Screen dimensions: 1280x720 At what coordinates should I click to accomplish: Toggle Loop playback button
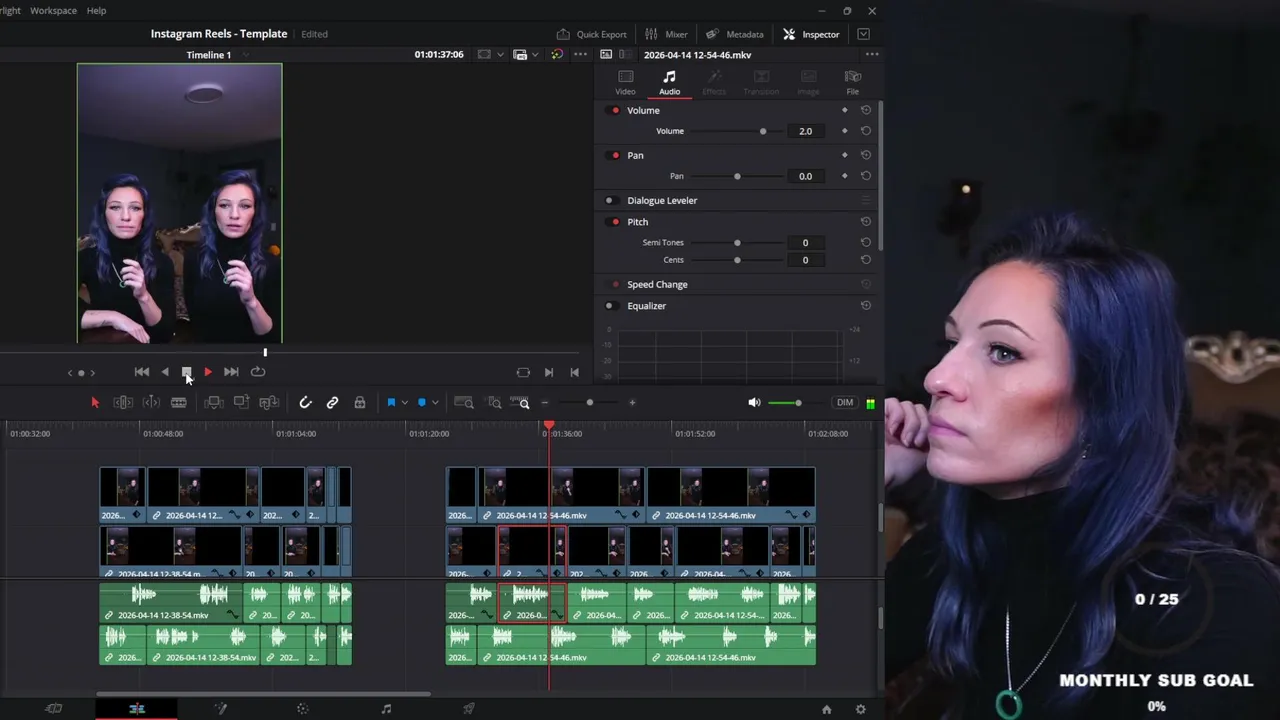point(258,372)
